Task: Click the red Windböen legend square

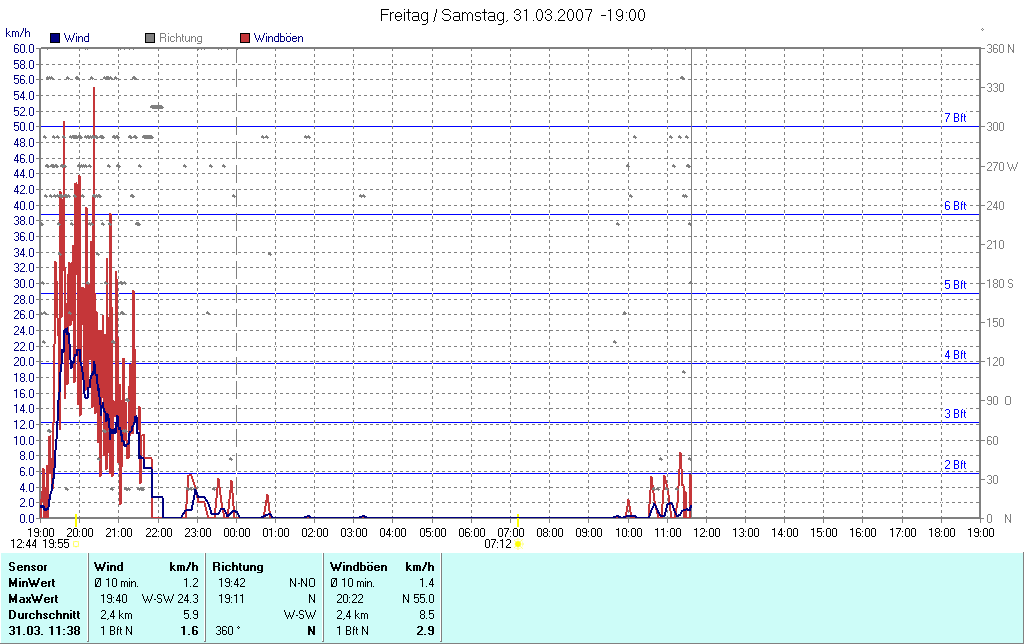Action: coord(245,38)
